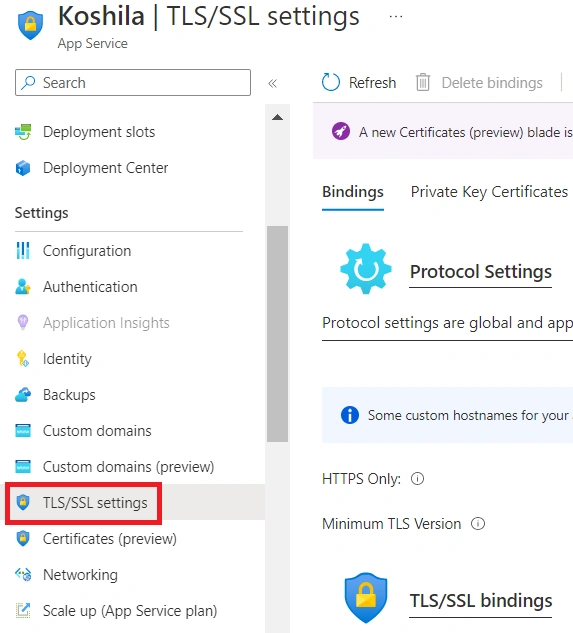Click the Custom domains (preview) icon
Screen dimensions: 573x633
tap(23, 466)
